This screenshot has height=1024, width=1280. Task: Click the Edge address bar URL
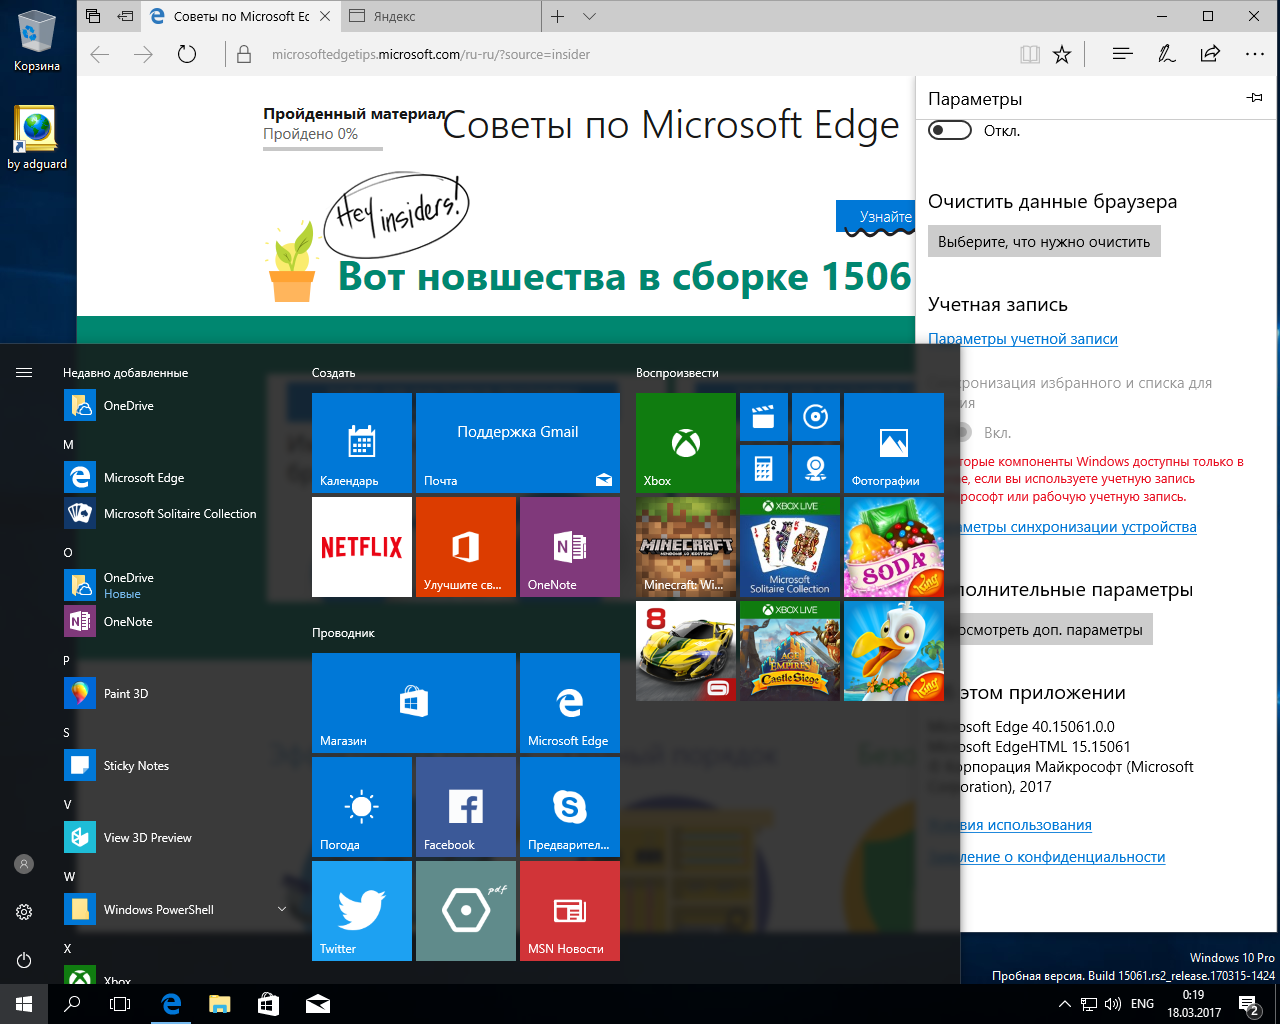pyautogui.click(x=431, y=54)
